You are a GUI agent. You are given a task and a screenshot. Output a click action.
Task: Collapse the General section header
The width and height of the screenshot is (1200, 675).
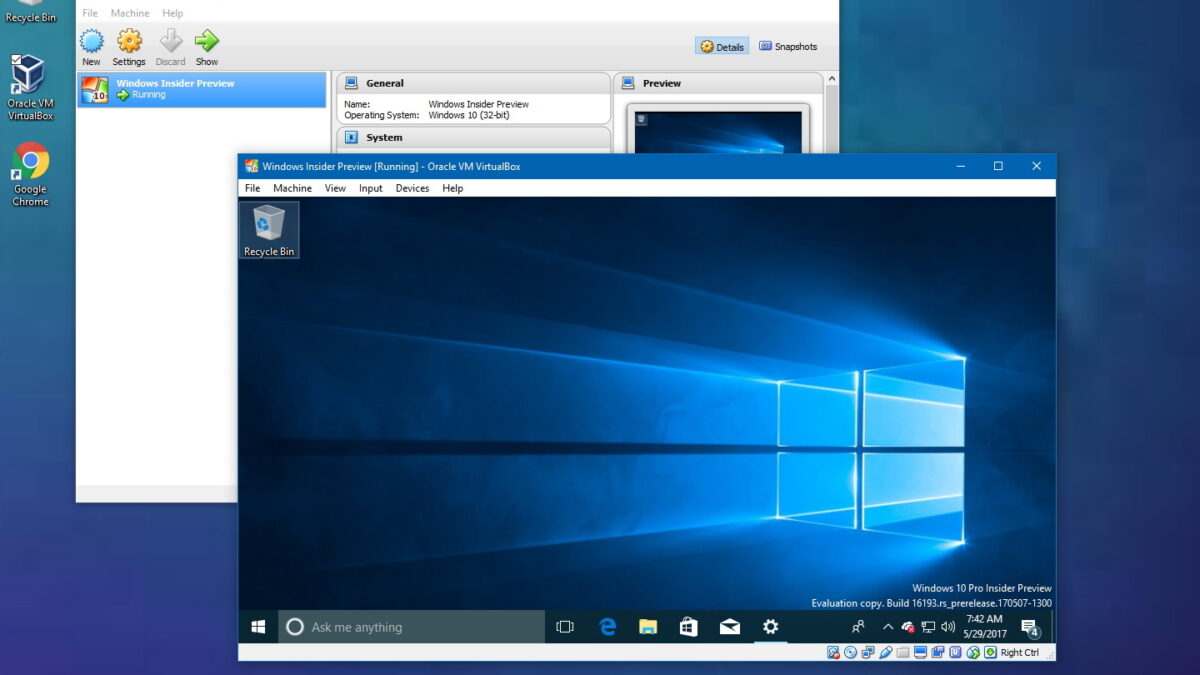[x=385, y=84]
